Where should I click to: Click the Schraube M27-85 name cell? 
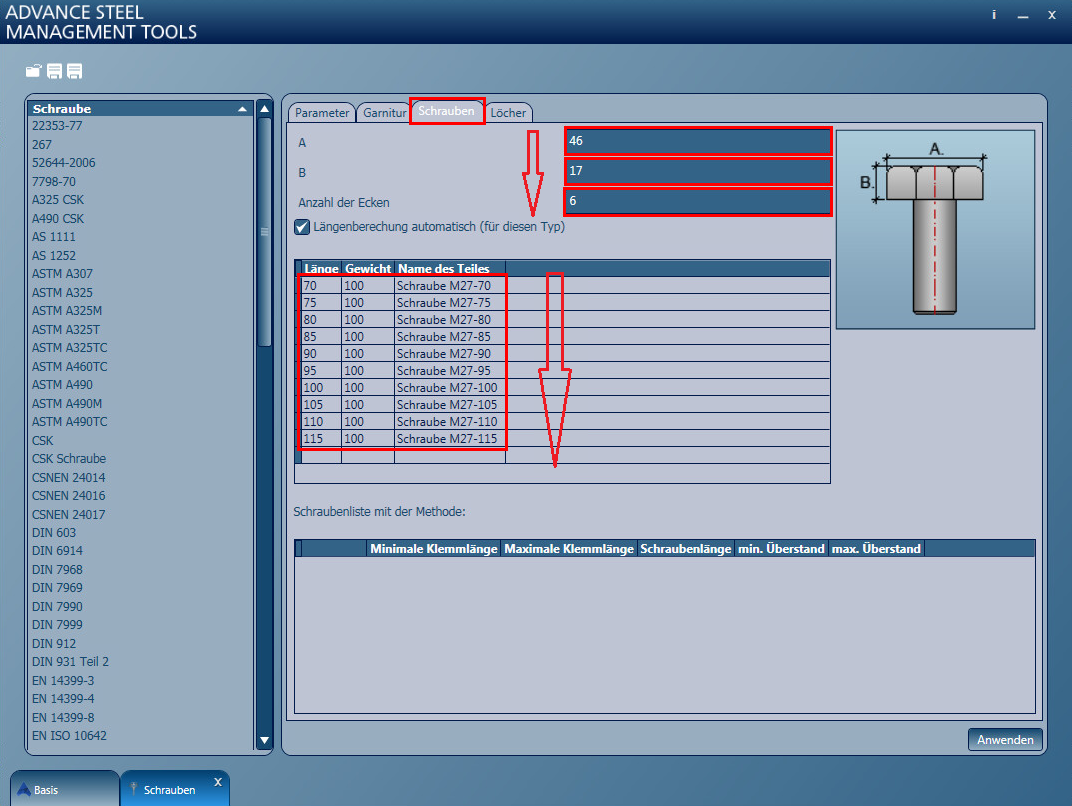tap(450, 336)
